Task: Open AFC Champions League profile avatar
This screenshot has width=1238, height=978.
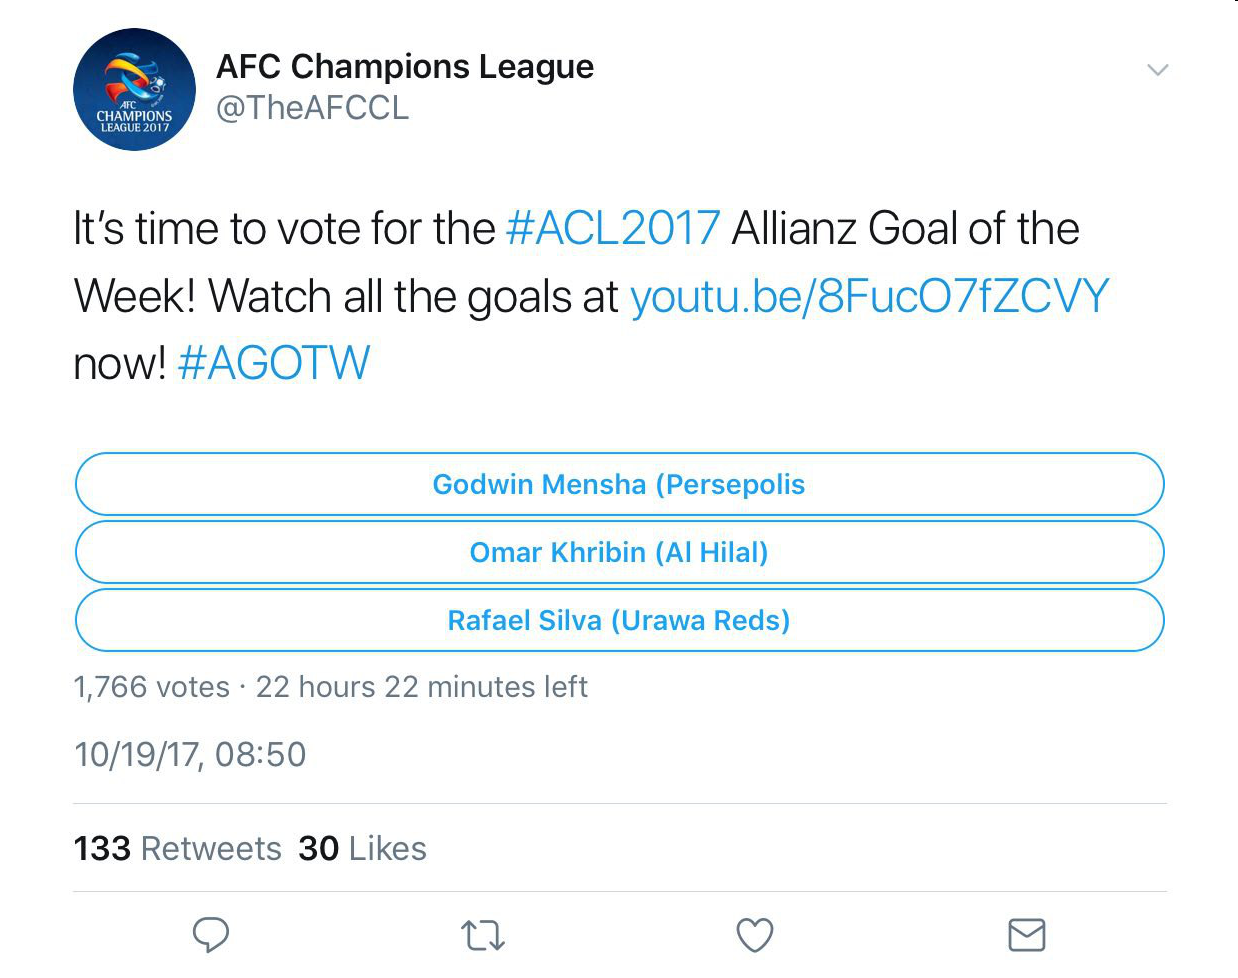Action: pyautogui.click(x=134, y=90)
